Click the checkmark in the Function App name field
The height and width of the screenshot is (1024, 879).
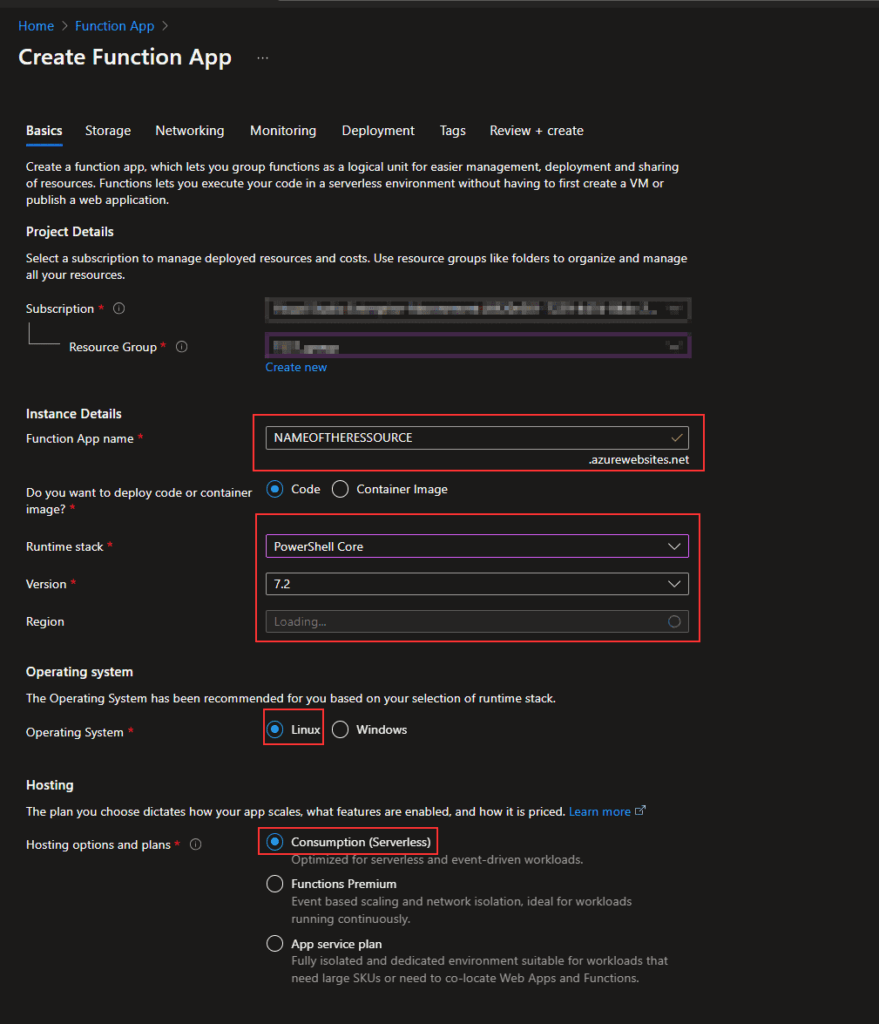coord(676,437)
